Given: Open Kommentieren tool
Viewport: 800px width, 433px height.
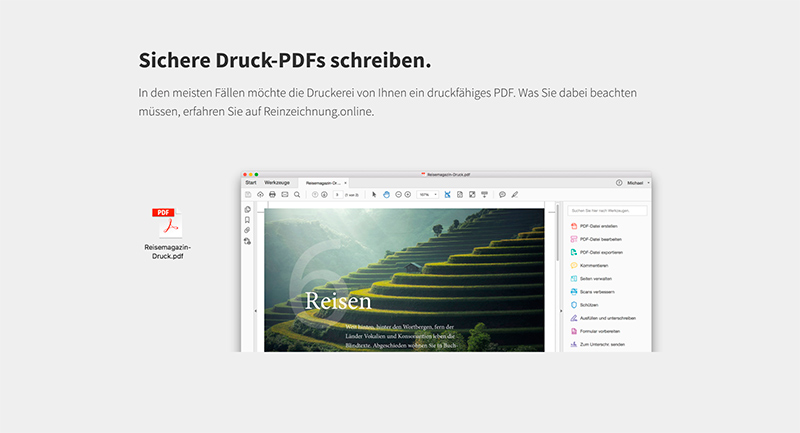Looking at the screenshot, I should pos(589,266).
